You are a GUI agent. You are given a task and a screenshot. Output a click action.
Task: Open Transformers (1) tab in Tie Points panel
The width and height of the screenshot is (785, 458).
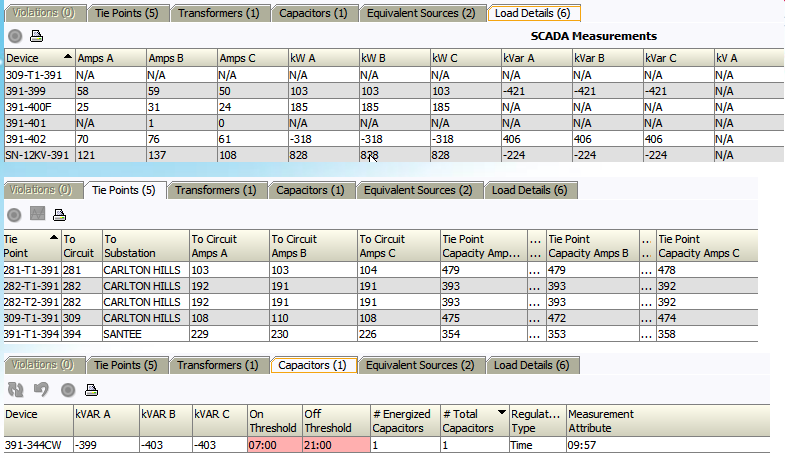coord(216,190)
